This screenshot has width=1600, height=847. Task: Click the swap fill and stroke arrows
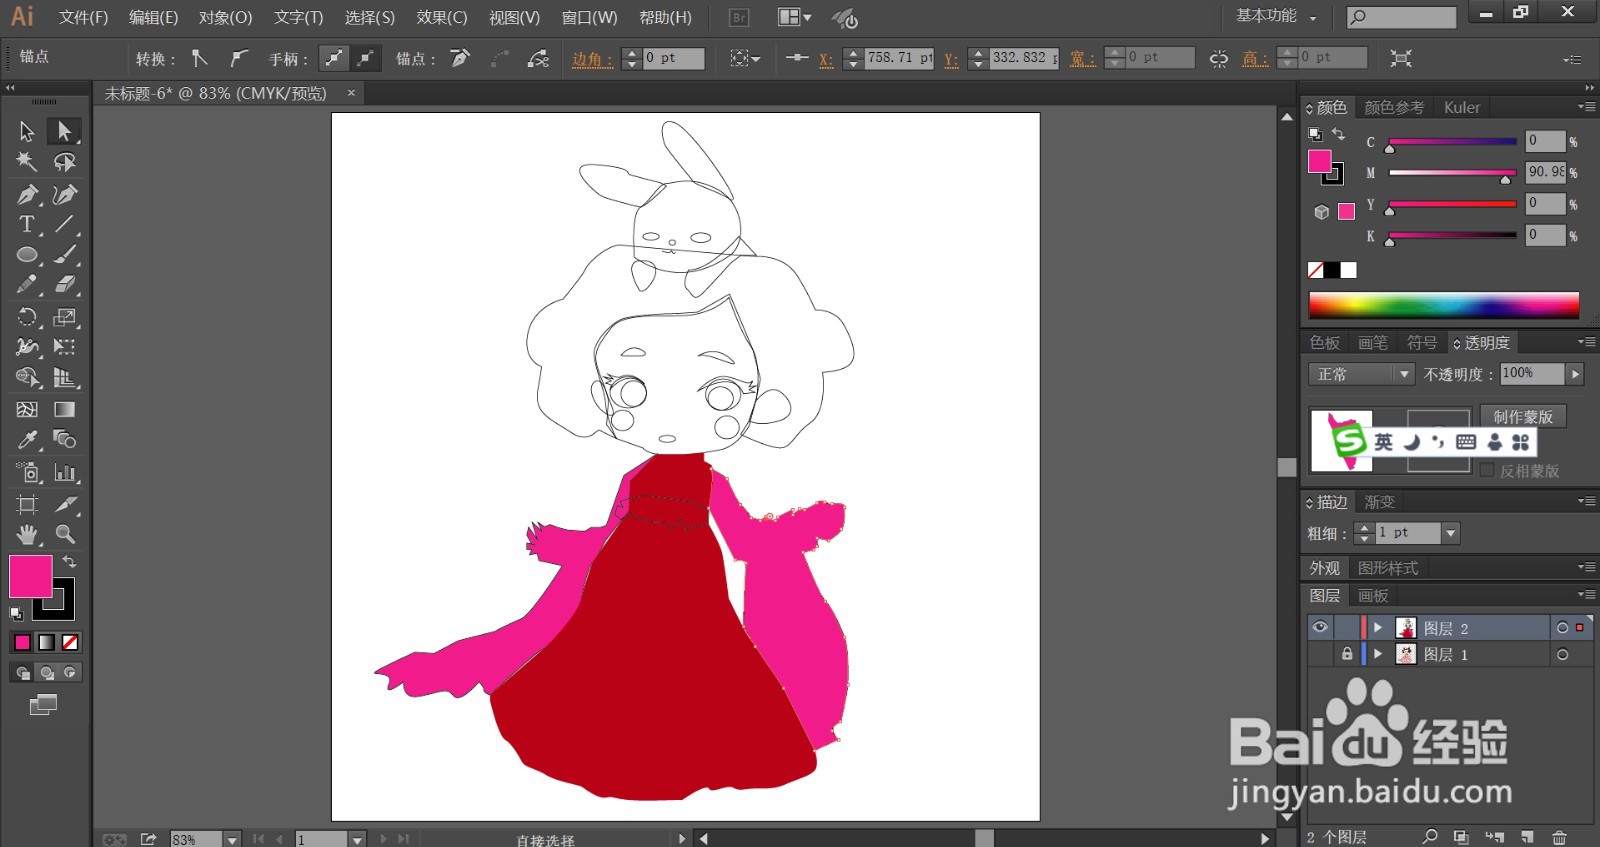(x=70, y=562)
